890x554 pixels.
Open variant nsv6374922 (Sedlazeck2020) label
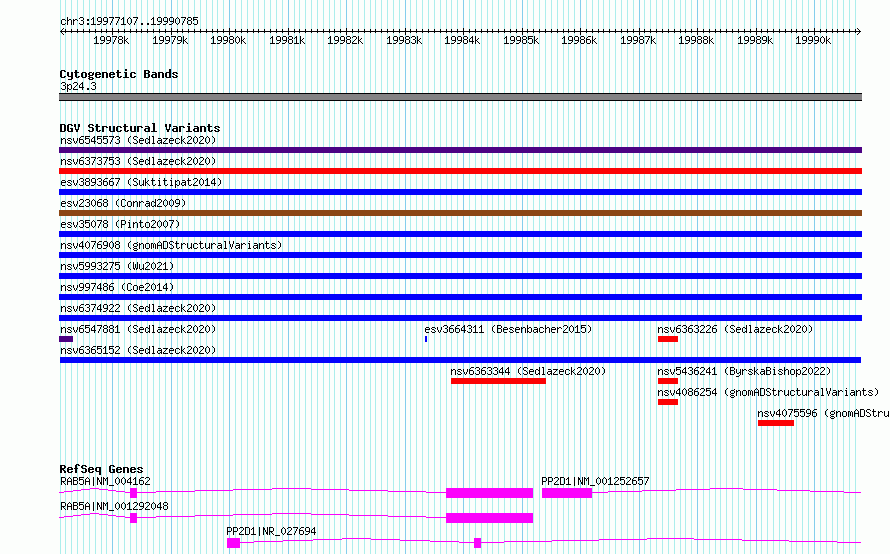click(138, 308)
